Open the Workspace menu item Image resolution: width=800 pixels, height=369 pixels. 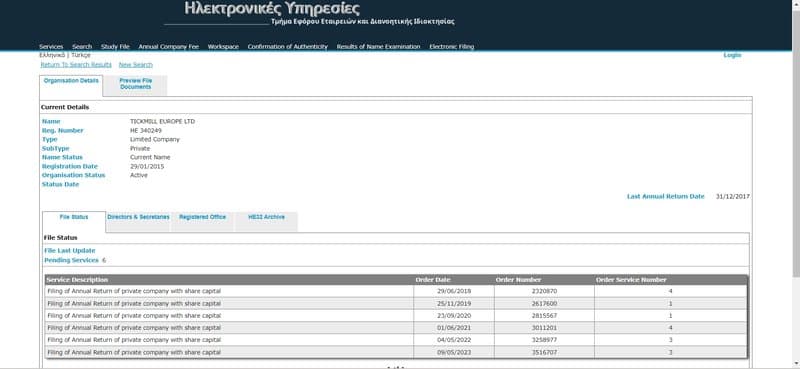click(x=223, y=46)
